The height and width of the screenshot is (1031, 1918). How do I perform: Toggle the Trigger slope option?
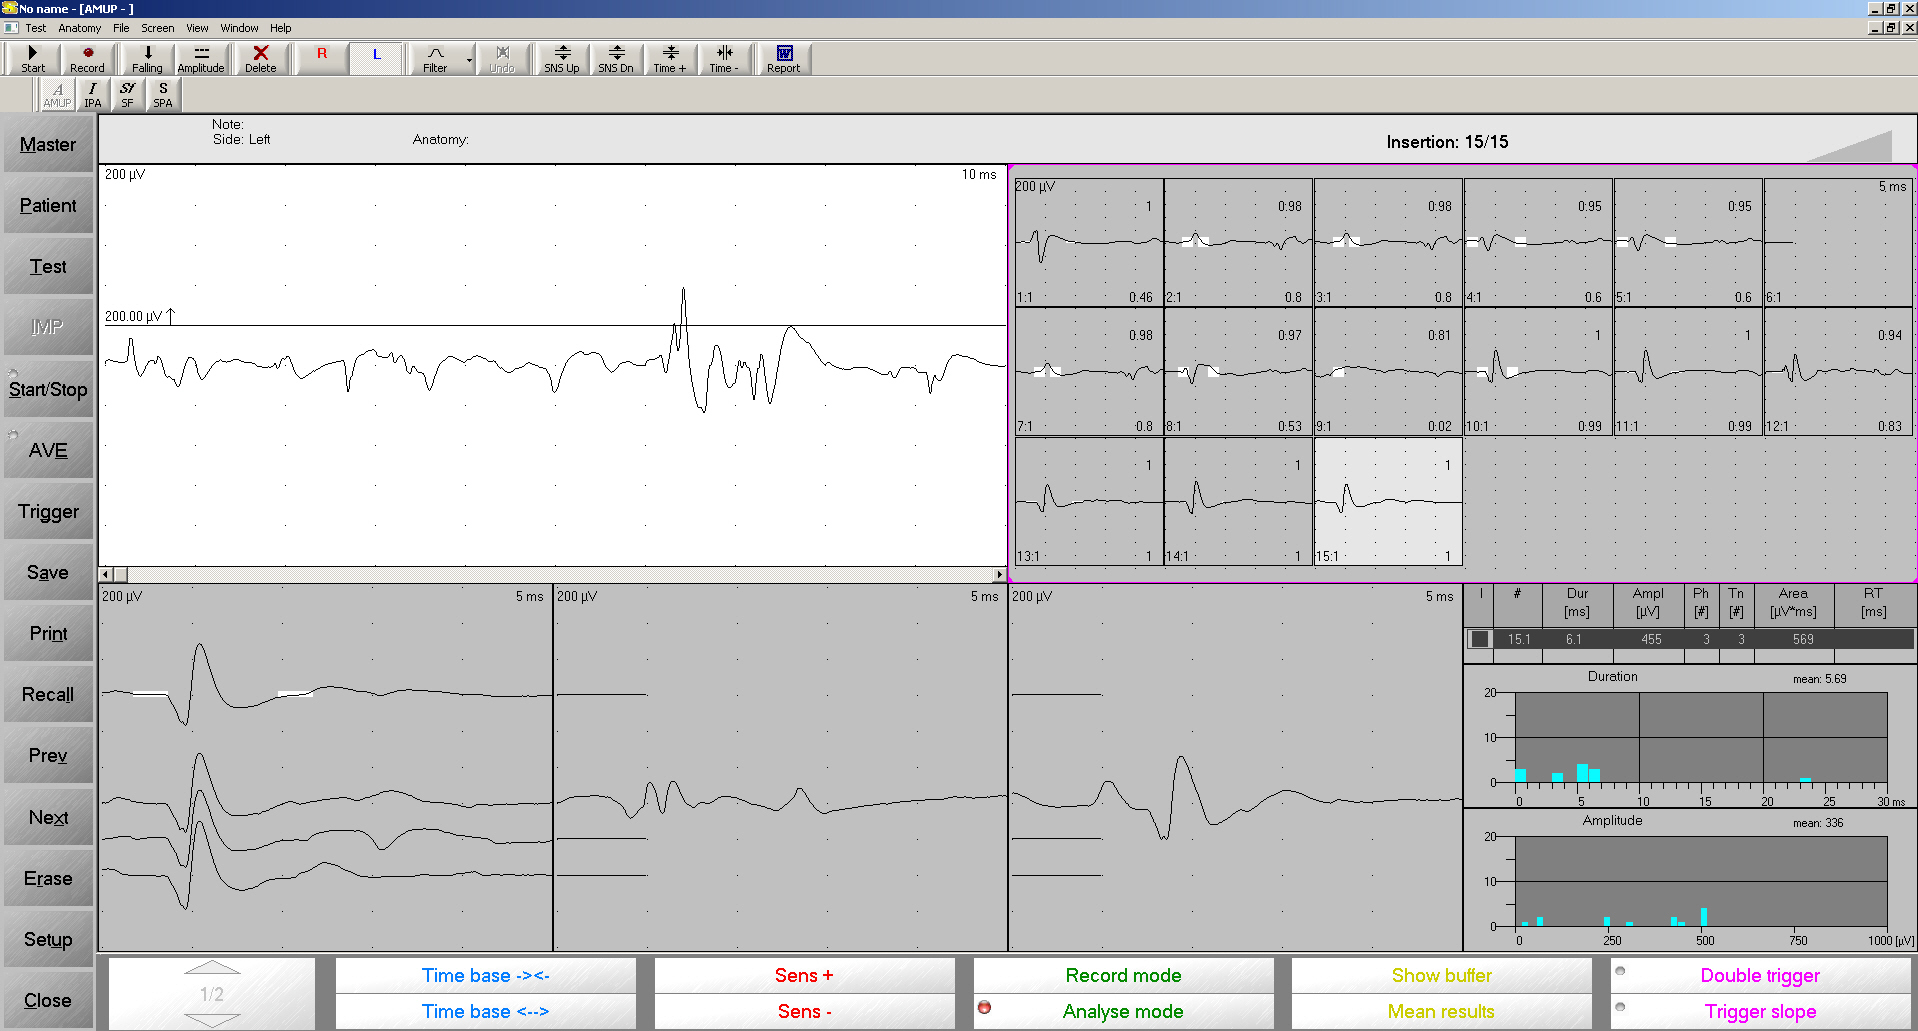tap(1760, 1011)
